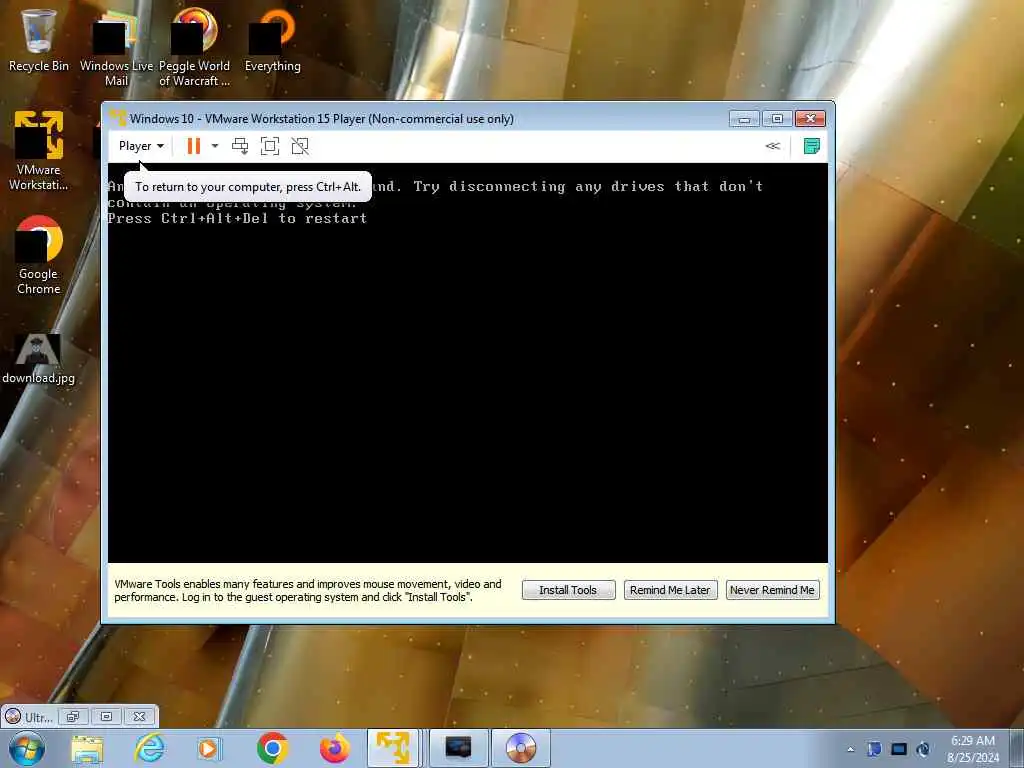Open the clock showing 6:29 AM
This screenshot has height=768, width=1024.
(x=973, y=749)
